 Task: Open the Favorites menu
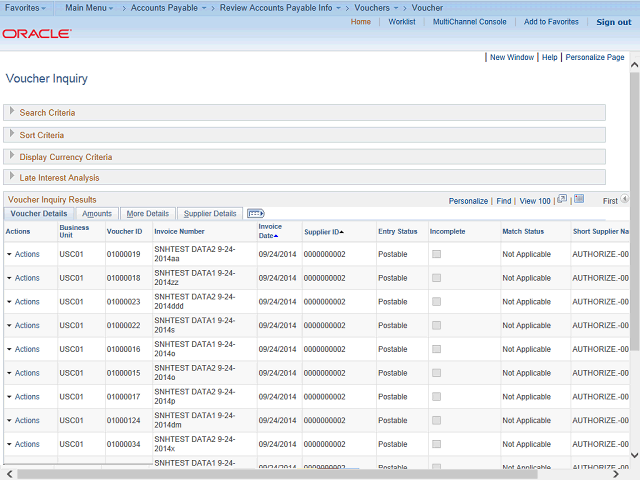[26, 7]
